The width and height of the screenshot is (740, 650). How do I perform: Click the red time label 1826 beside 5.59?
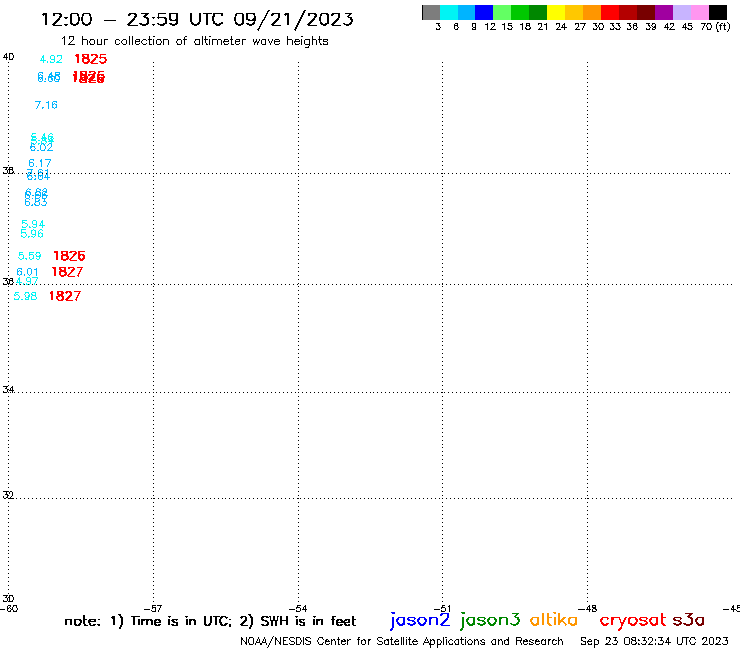69,256
